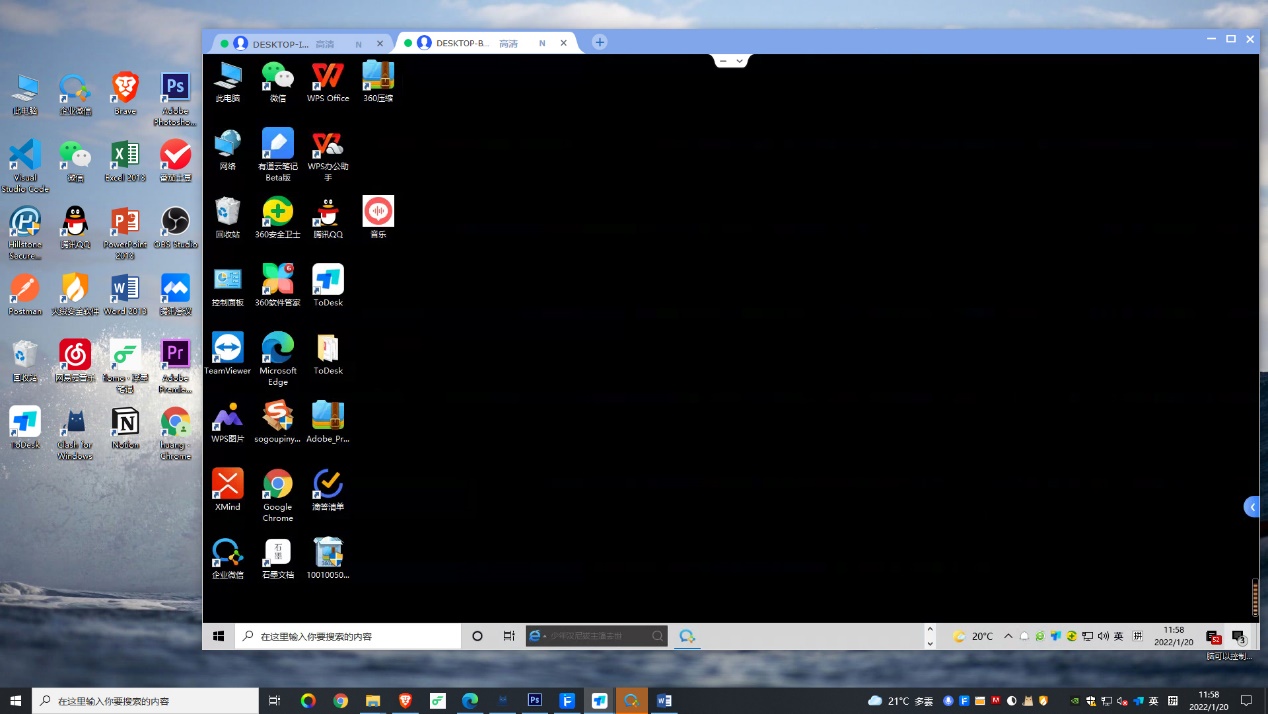Open 音乐 app on remote desktop
The image size is (1268, 714).
click(378, 218)
